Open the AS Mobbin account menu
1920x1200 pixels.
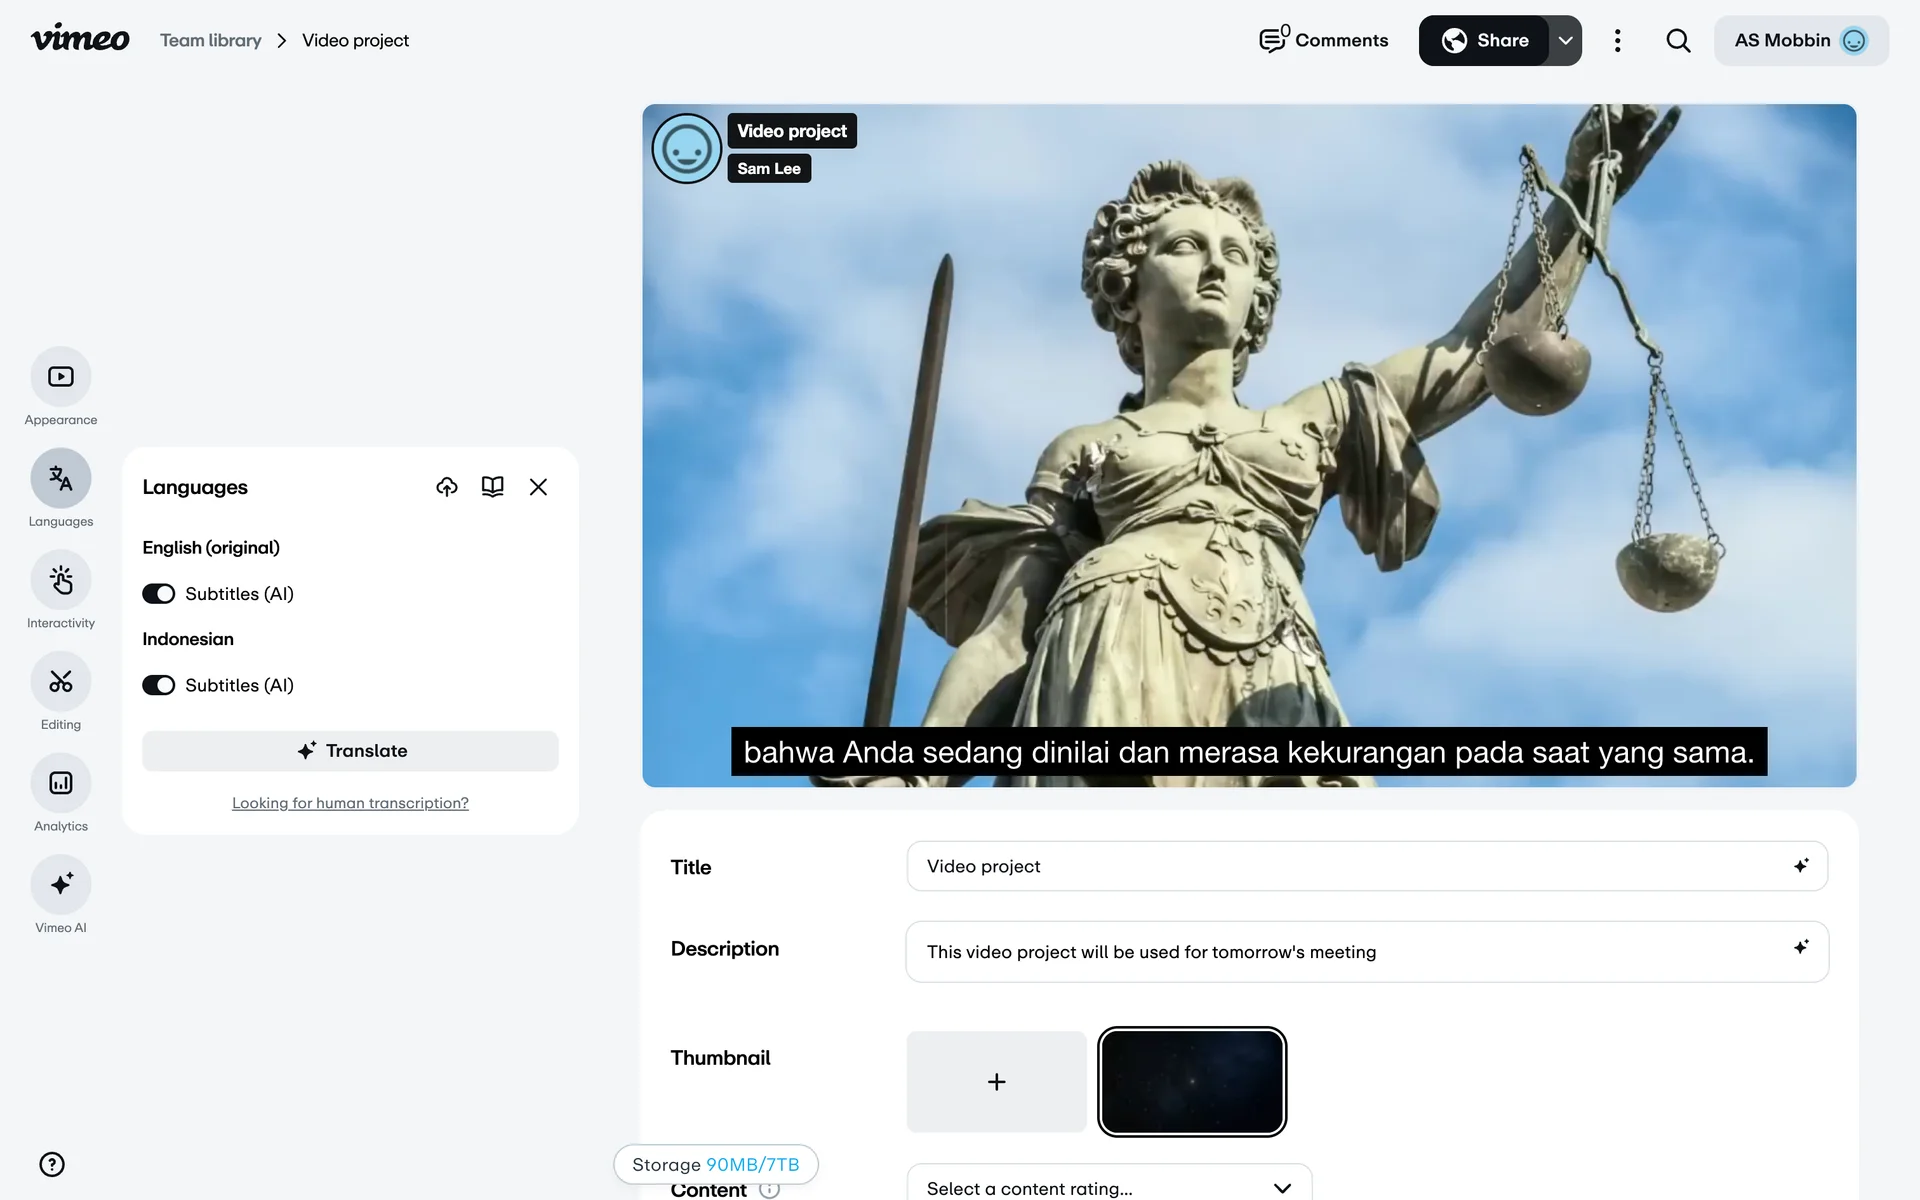[1800, 41]
